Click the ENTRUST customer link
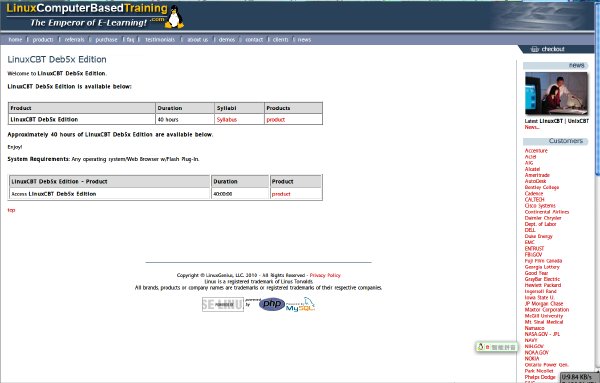 pyautogui.click(x=534, y=249)
